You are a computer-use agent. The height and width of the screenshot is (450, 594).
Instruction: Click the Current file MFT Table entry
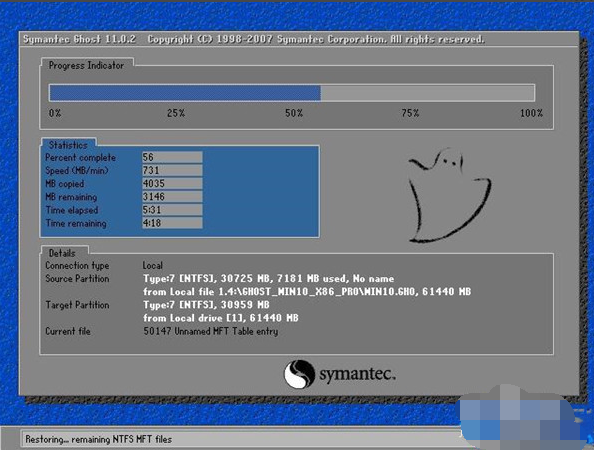pyautogui.click(x=211, y=331)
